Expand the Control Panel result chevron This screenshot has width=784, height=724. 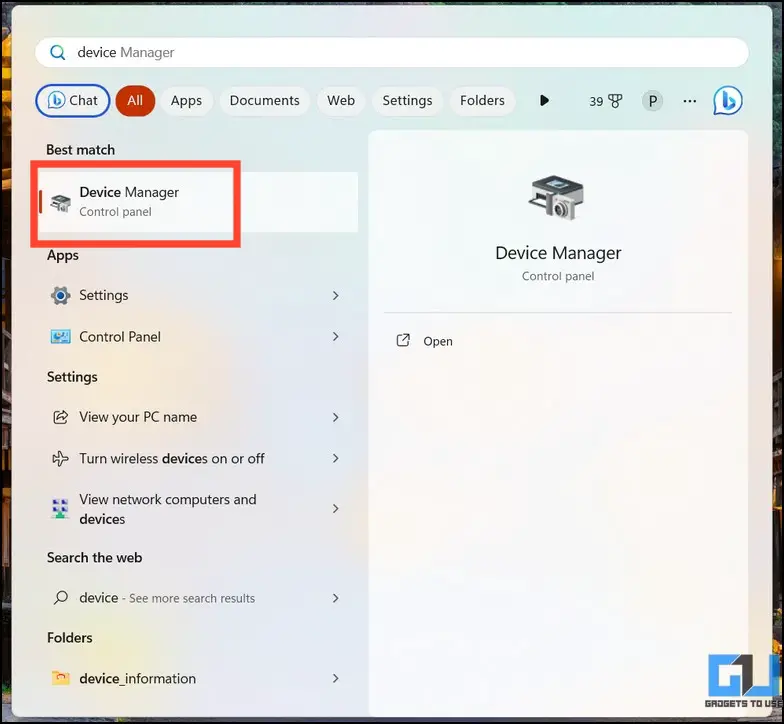coord(336,337)
